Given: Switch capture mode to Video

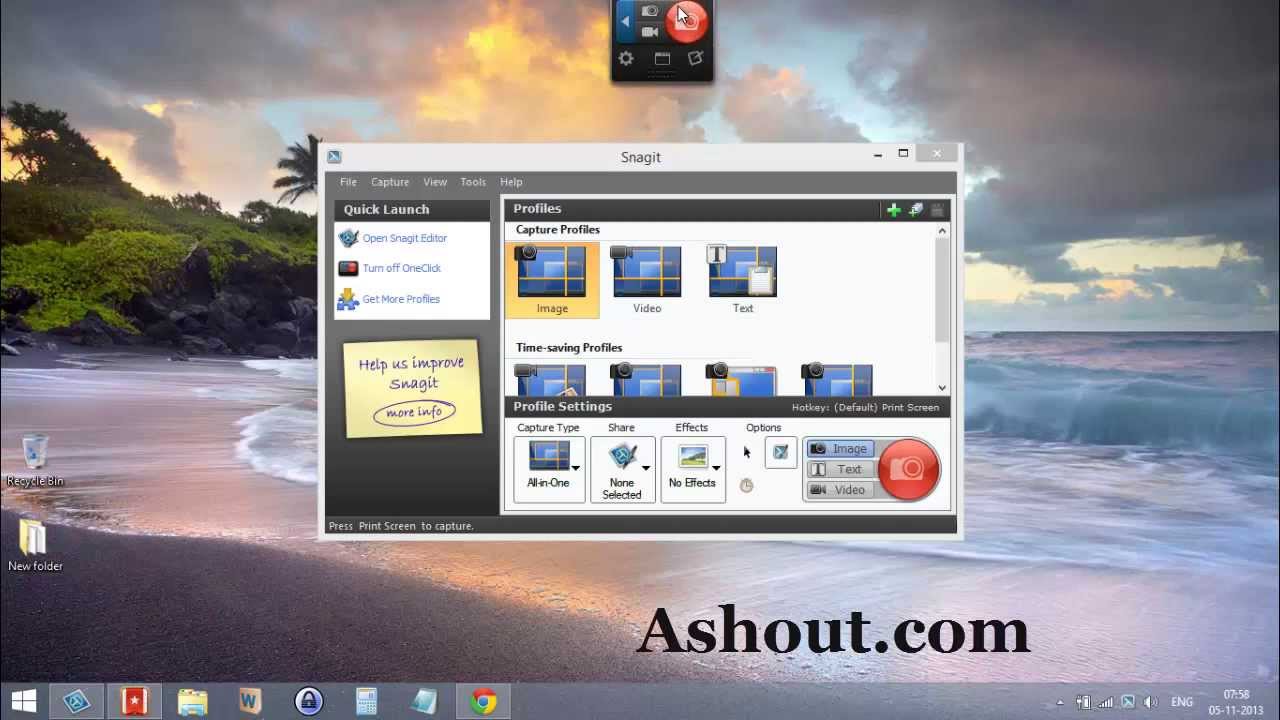Looking at the screenshot, I should coord(840,490).
